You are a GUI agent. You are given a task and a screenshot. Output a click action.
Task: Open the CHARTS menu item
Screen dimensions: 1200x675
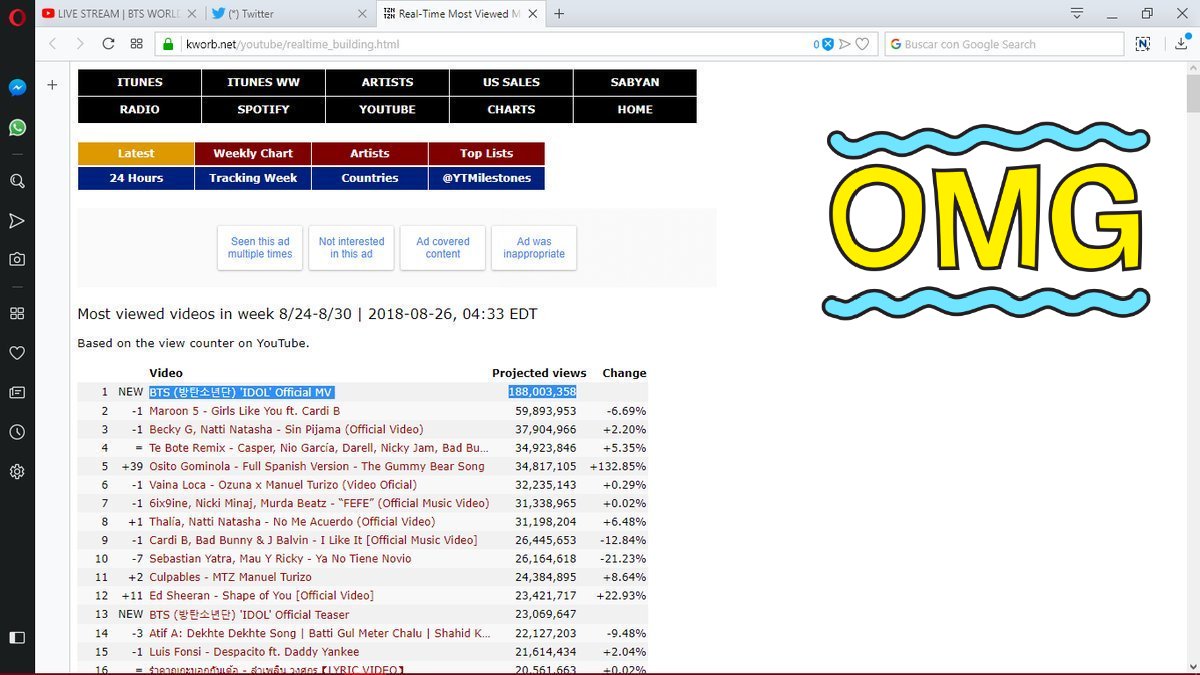tap(511, 109)
